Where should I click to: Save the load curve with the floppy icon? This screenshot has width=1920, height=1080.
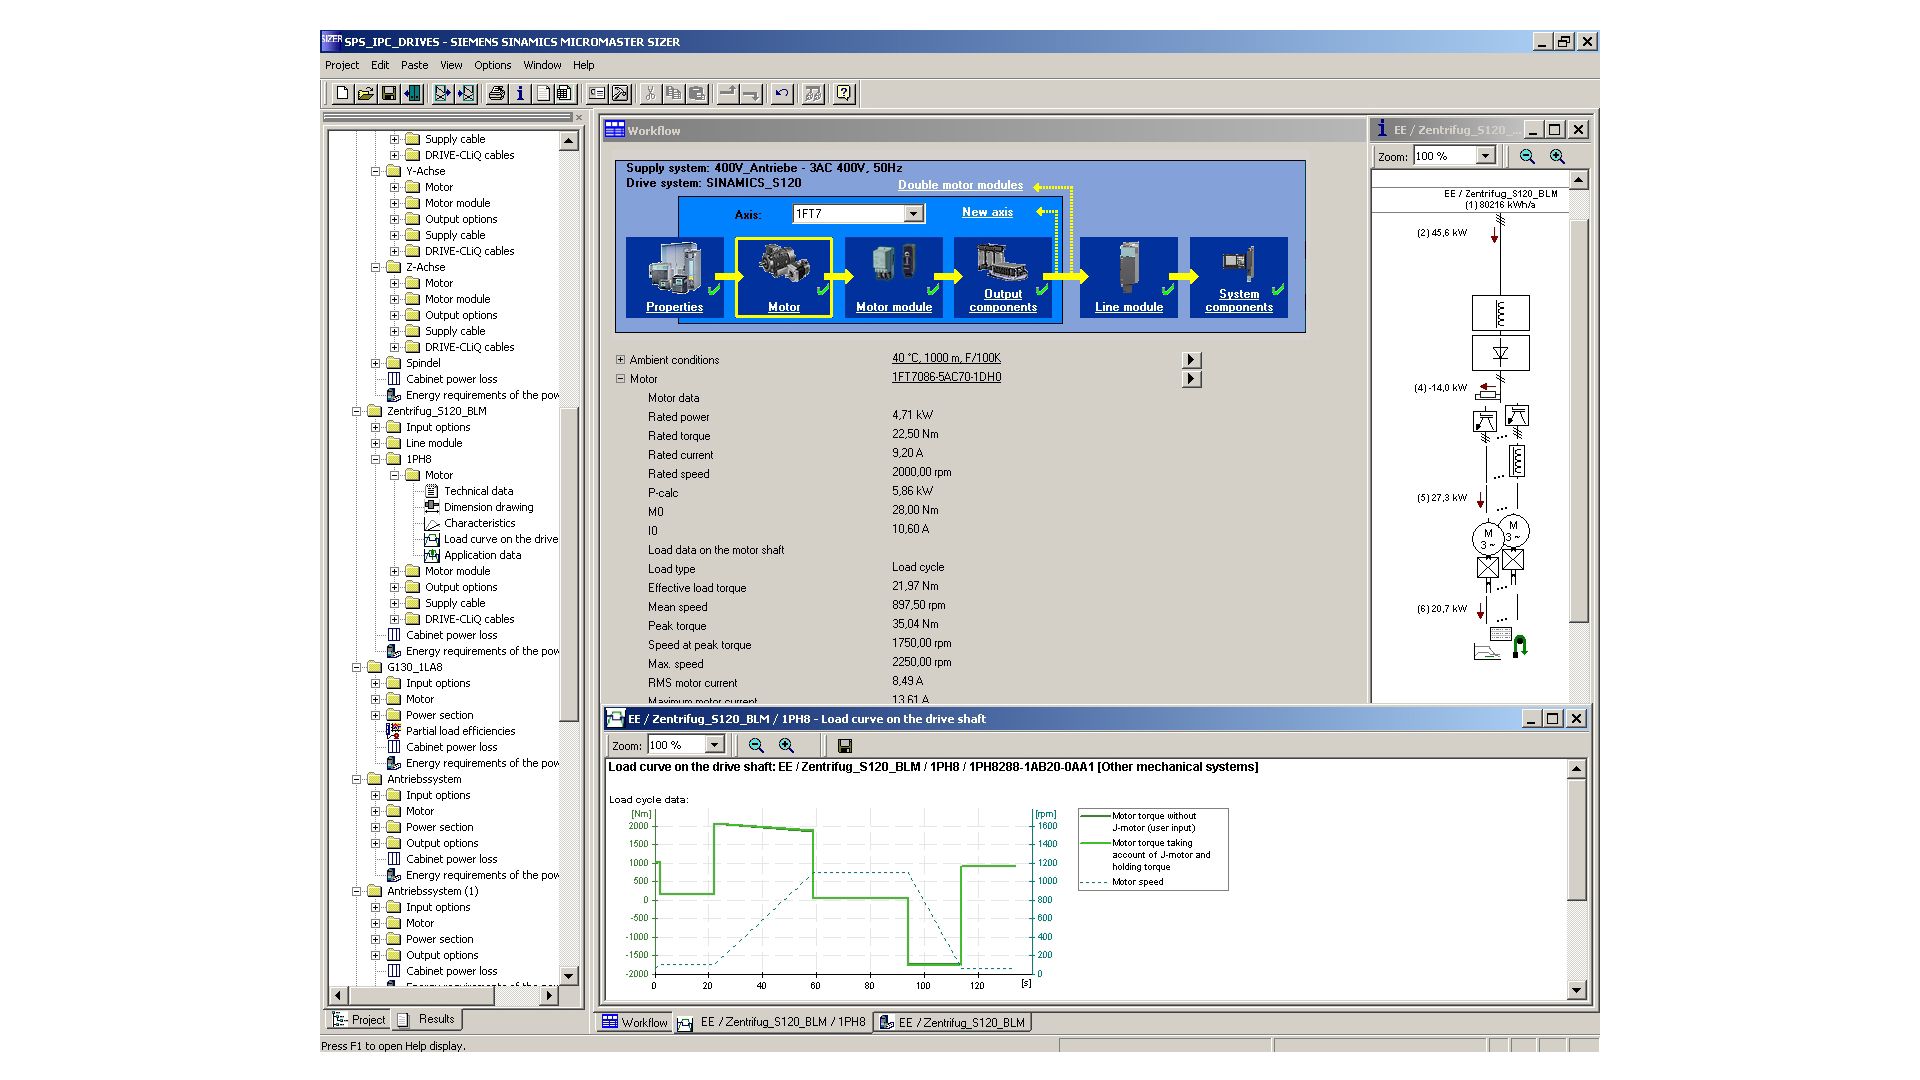pos(845,745)
